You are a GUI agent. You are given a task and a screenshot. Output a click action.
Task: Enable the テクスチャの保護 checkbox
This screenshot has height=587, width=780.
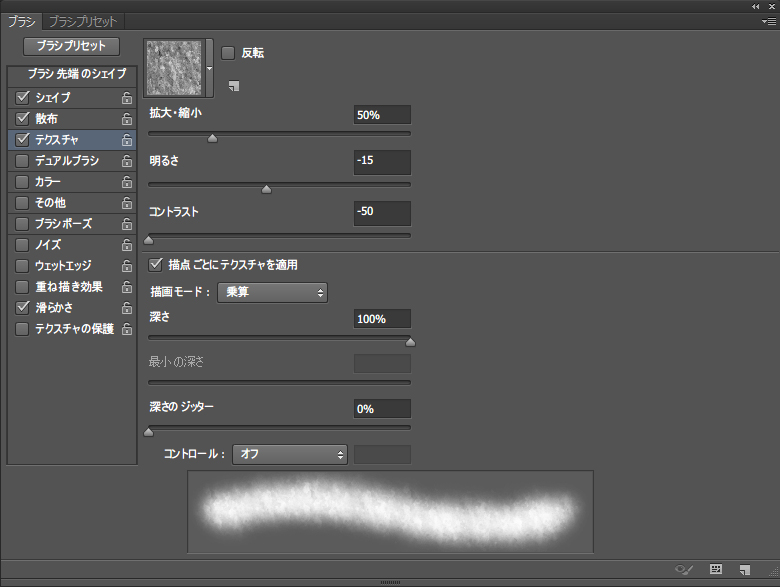tap(22, 329)
